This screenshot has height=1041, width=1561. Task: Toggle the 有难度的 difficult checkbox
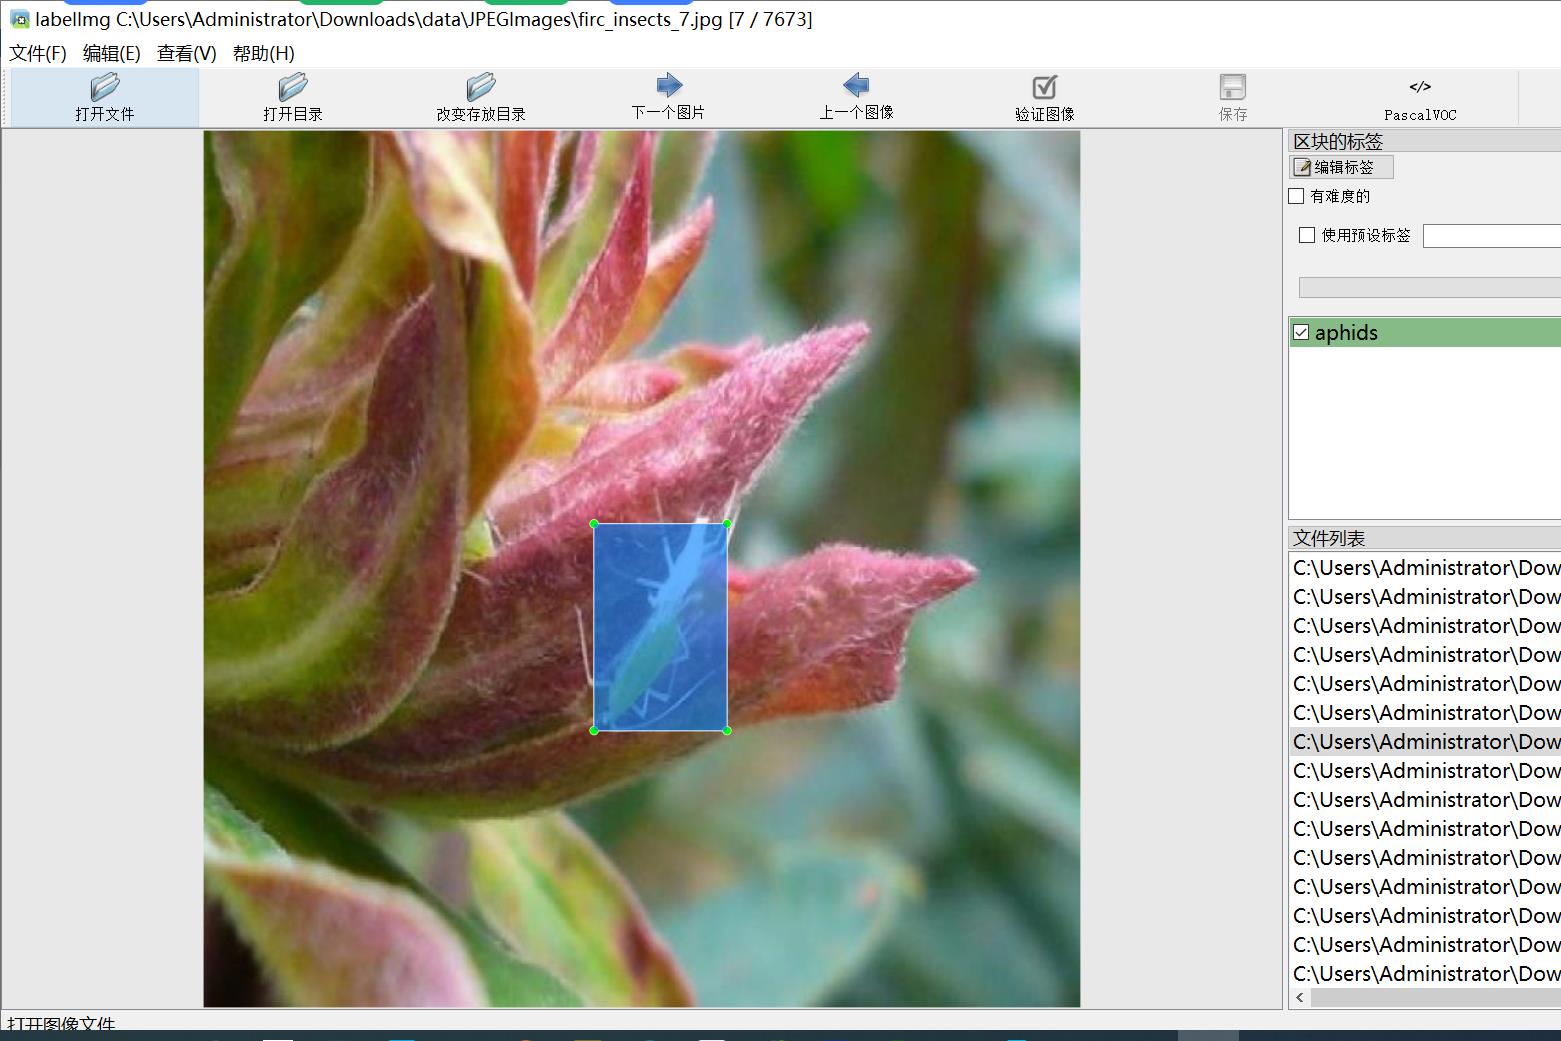coord(1296,196)
